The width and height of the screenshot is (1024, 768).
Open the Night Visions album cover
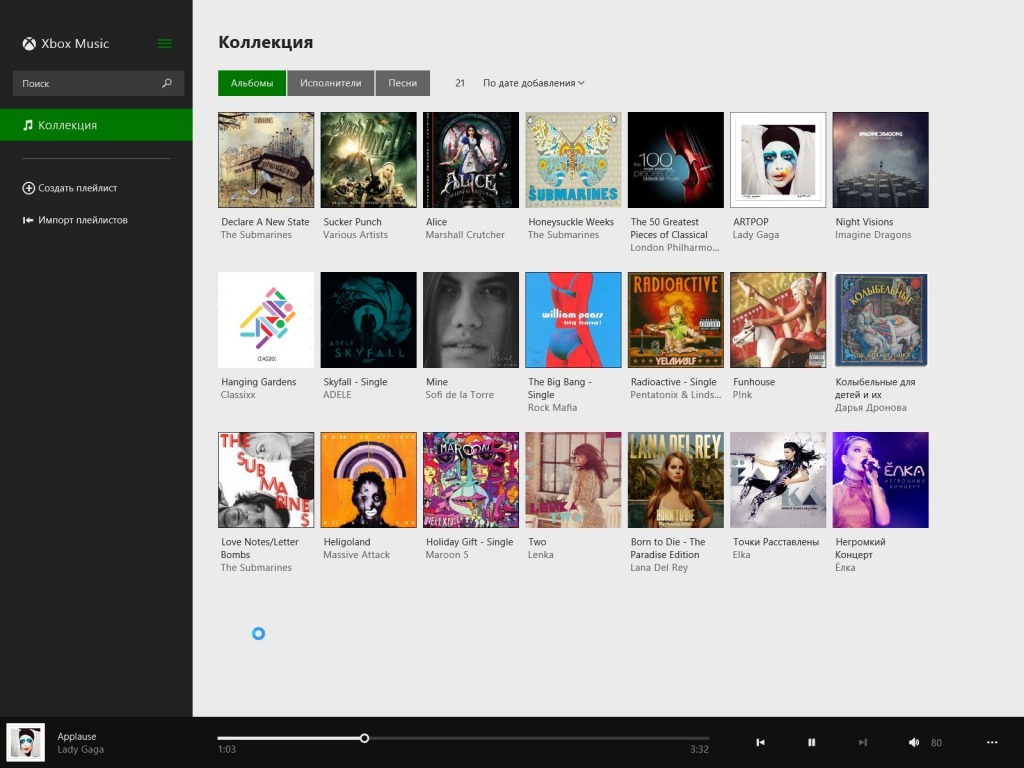tap(880, 160)
